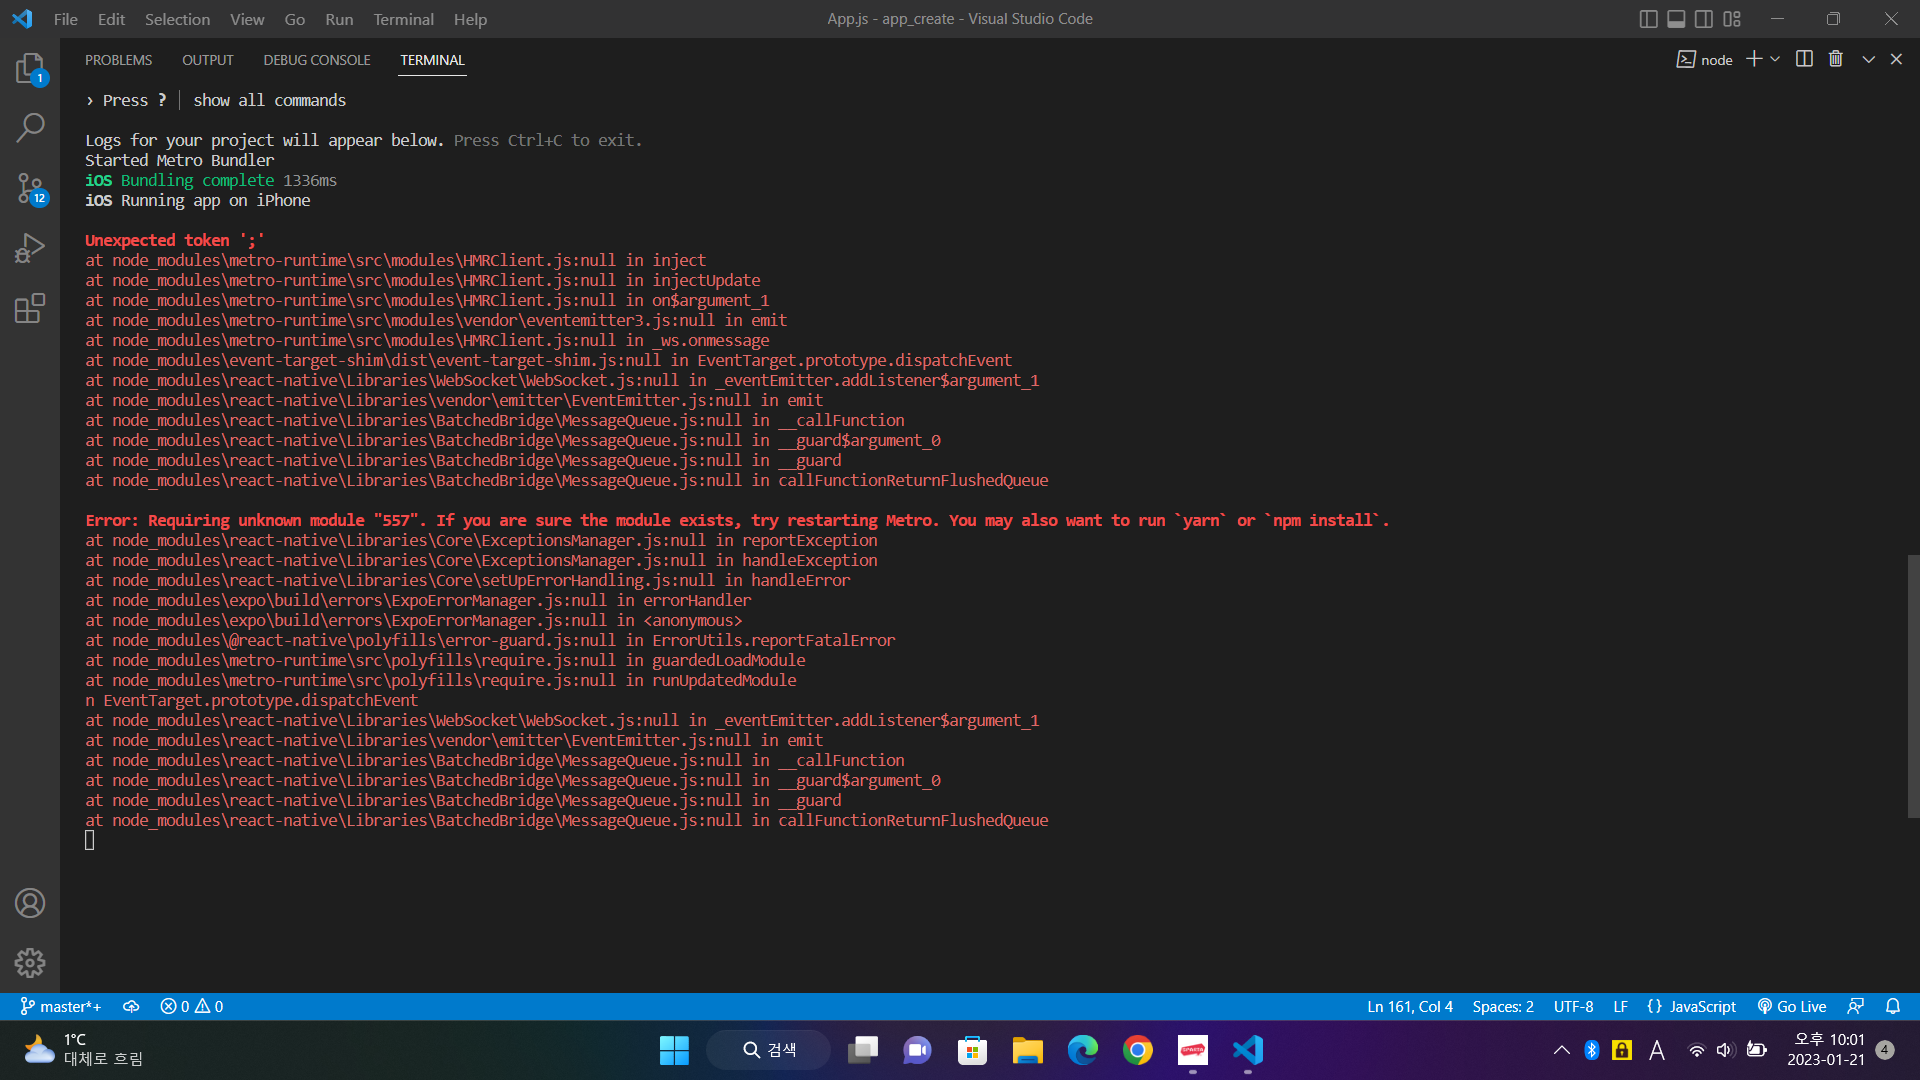Change indentation via Spaces: 2

[x=1503, y=1007]
